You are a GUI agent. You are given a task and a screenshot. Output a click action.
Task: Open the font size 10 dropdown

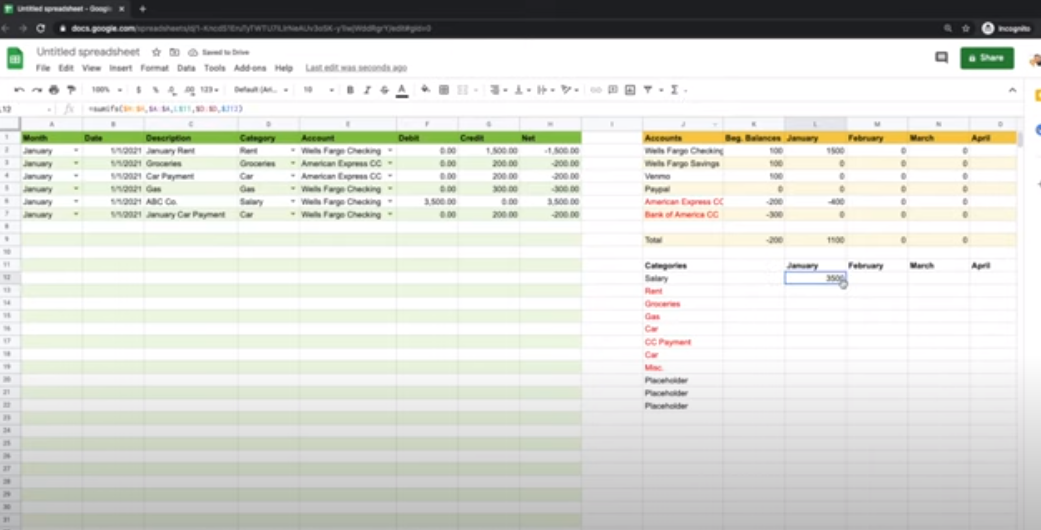pyautogui.click(x=319, y=90)
